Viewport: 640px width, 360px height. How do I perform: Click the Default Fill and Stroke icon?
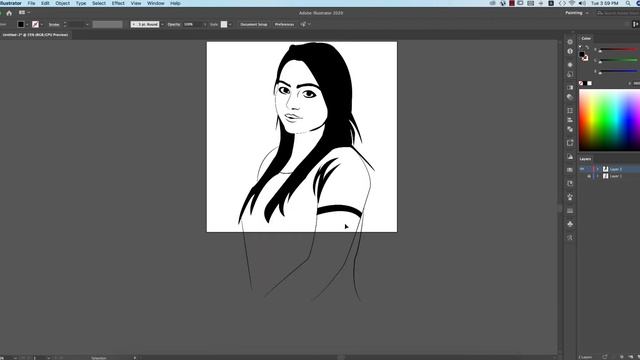coord(580,47)
